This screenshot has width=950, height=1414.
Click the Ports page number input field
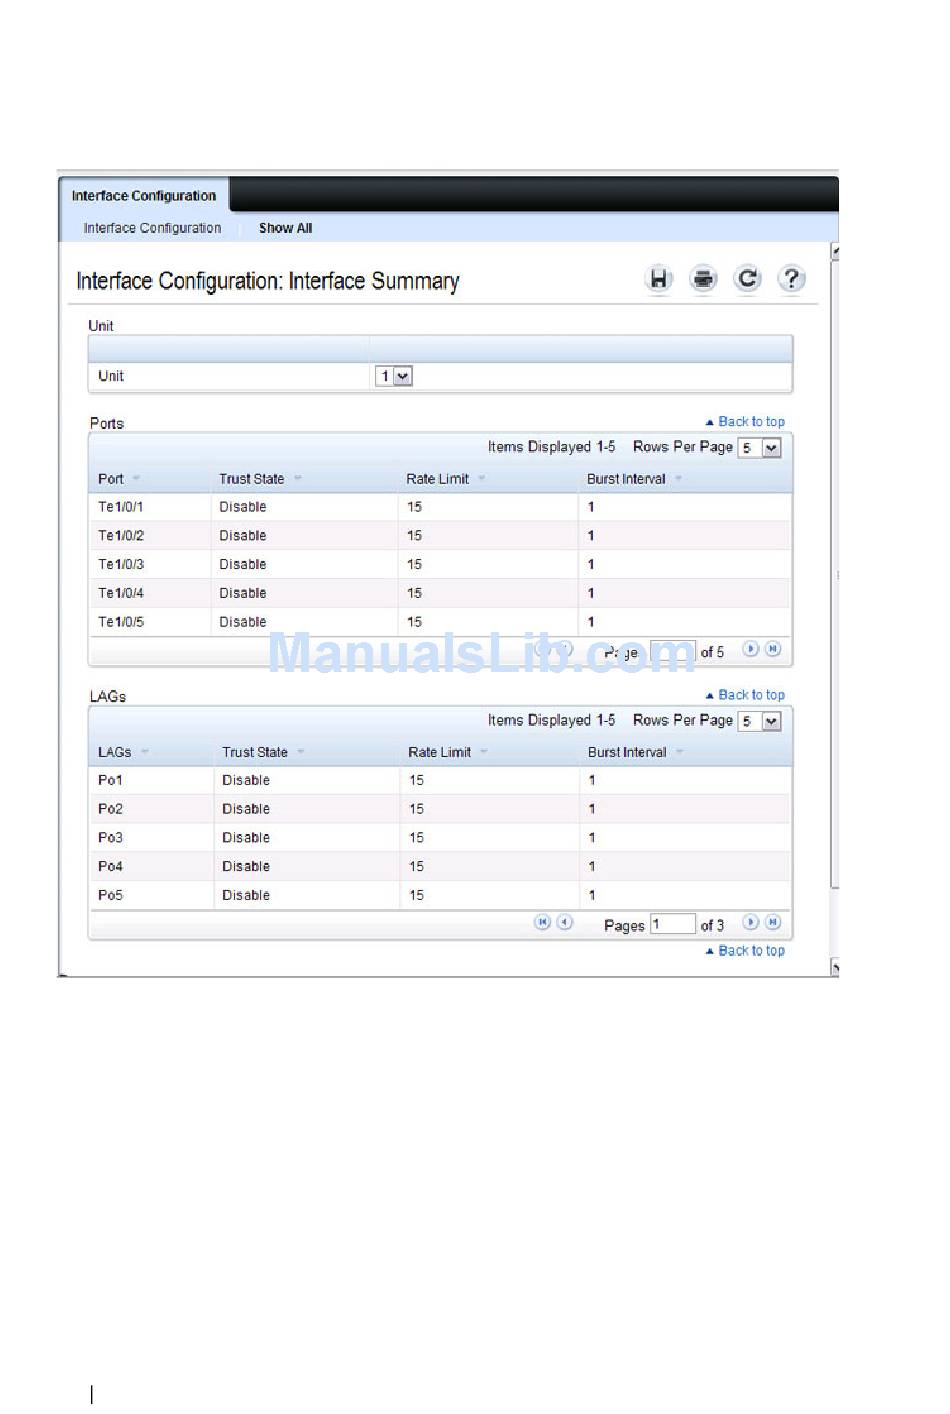click(x=672, y=652)
